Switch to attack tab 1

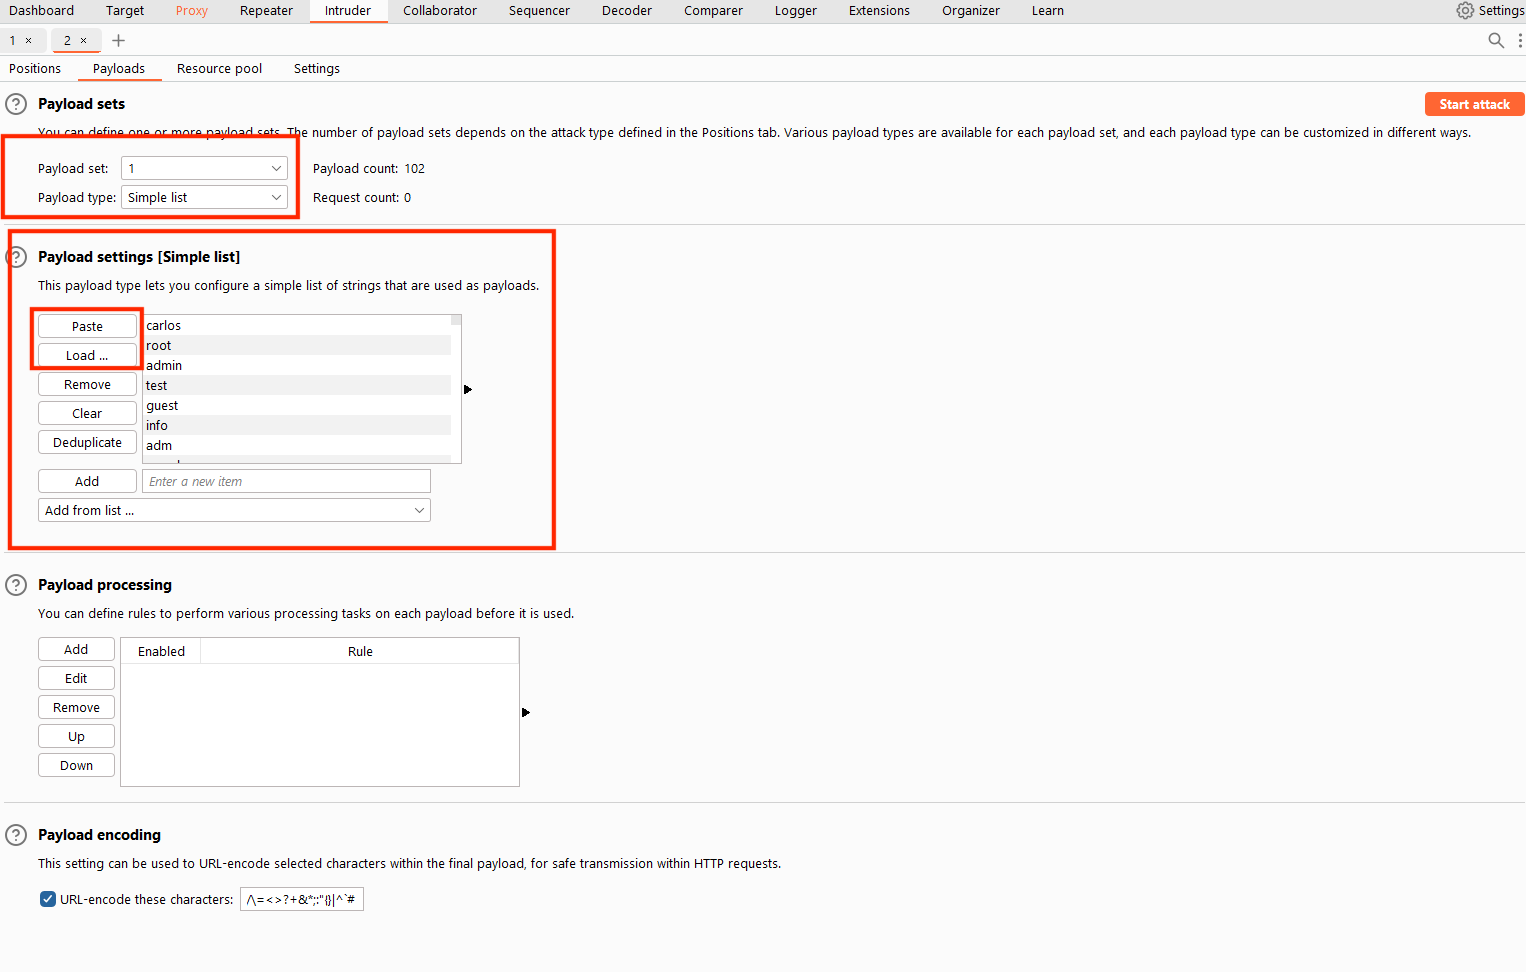point(10,40)
